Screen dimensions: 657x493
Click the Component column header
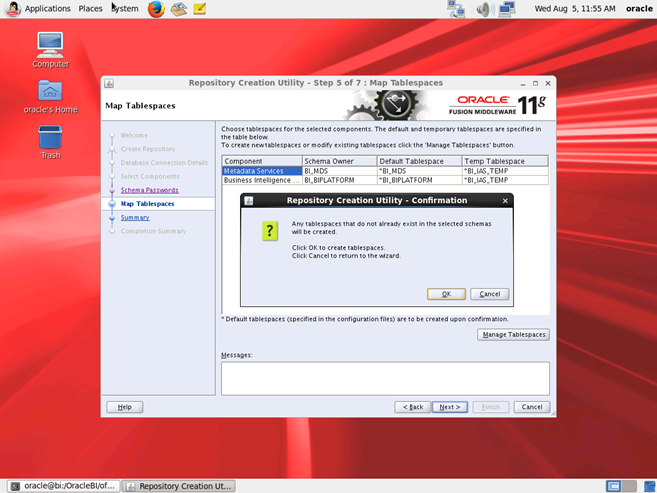262,161
